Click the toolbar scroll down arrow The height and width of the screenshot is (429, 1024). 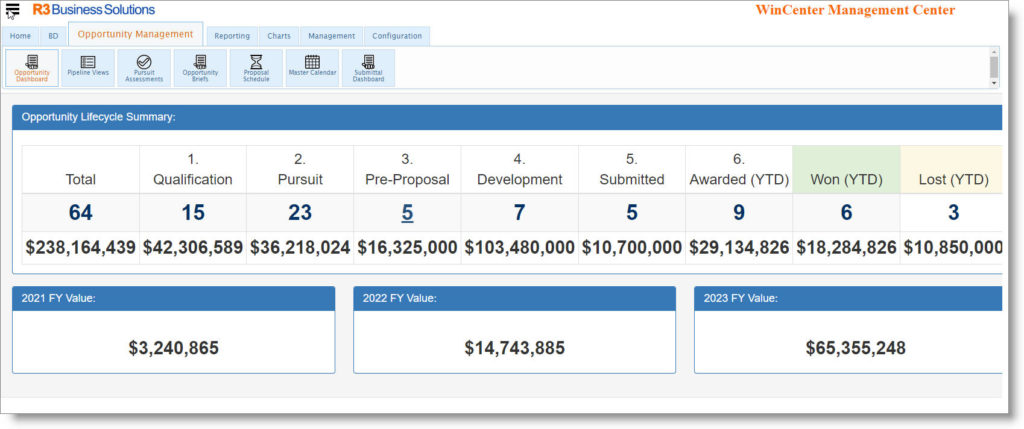pyautogui.click(x=994, y=83)
